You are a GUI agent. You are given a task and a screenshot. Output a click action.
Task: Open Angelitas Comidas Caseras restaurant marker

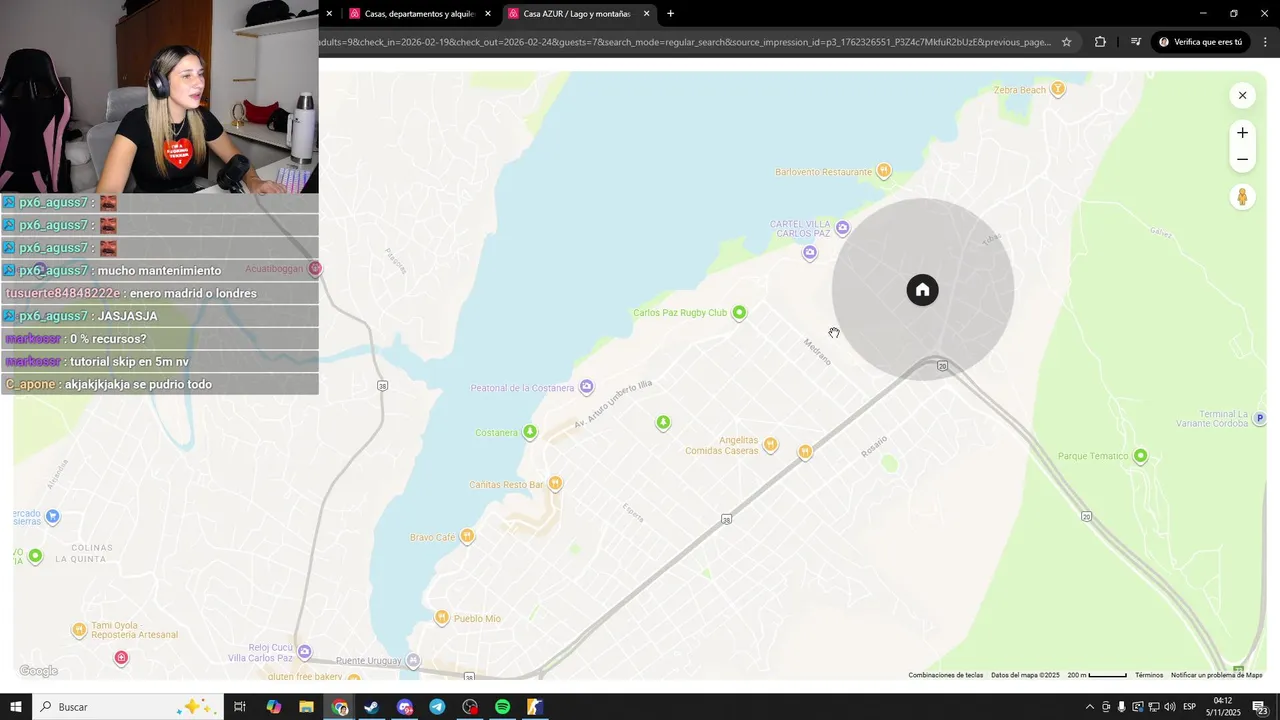tap(770, 445)
